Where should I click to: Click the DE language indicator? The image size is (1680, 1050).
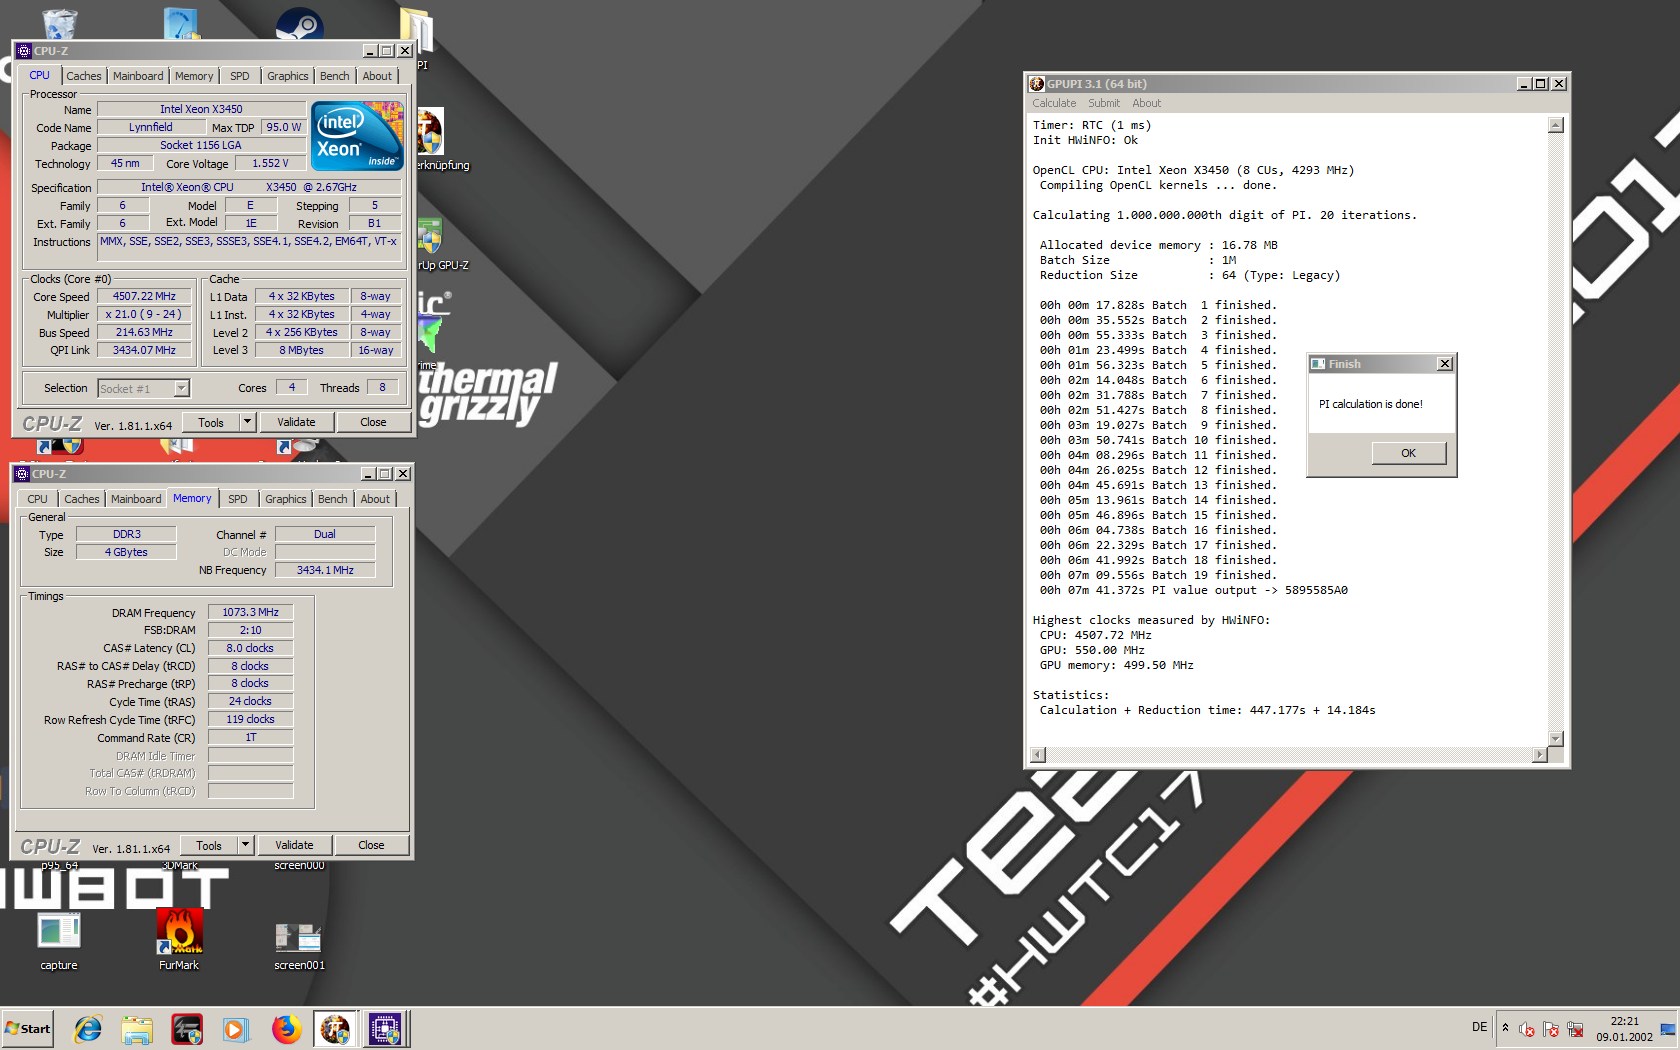pos(1479,1027)
